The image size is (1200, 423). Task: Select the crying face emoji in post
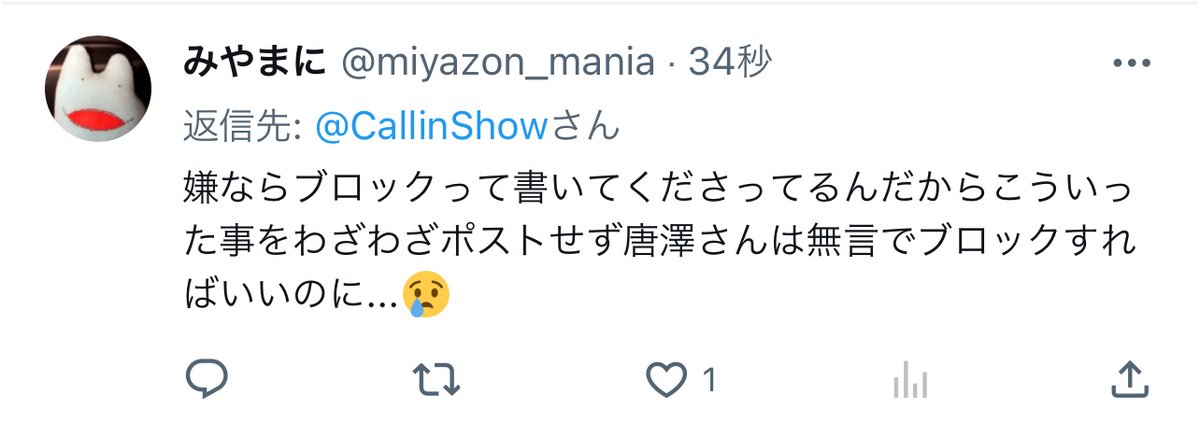click(x=425, y=296)
